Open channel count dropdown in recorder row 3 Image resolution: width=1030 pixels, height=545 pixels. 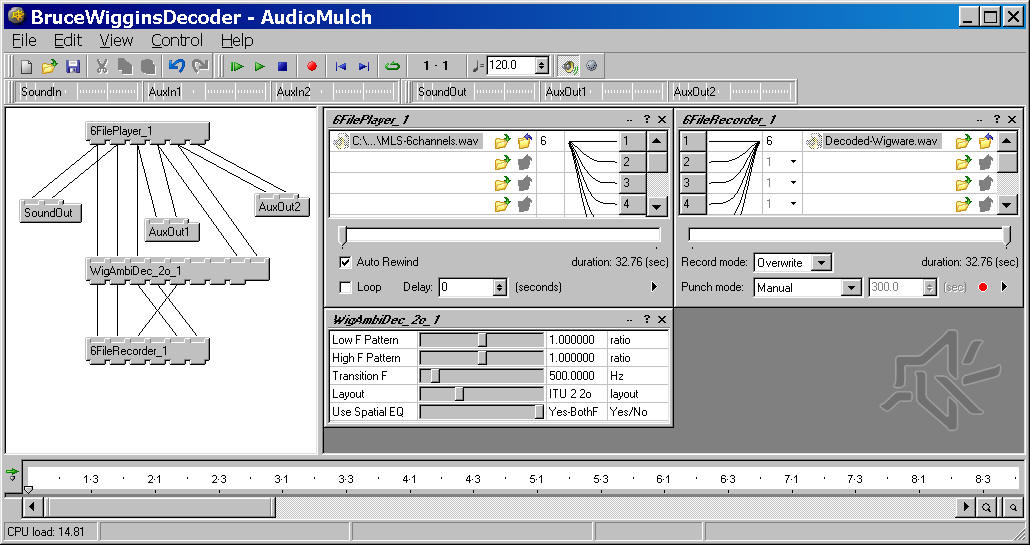pyautogui.click(x=794, y=183)
